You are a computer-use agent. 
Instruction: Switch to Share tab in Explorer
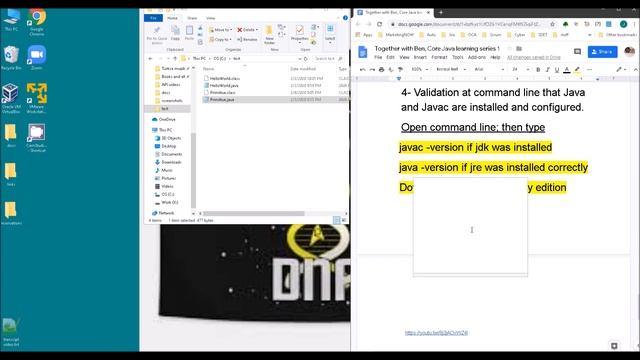192,18
